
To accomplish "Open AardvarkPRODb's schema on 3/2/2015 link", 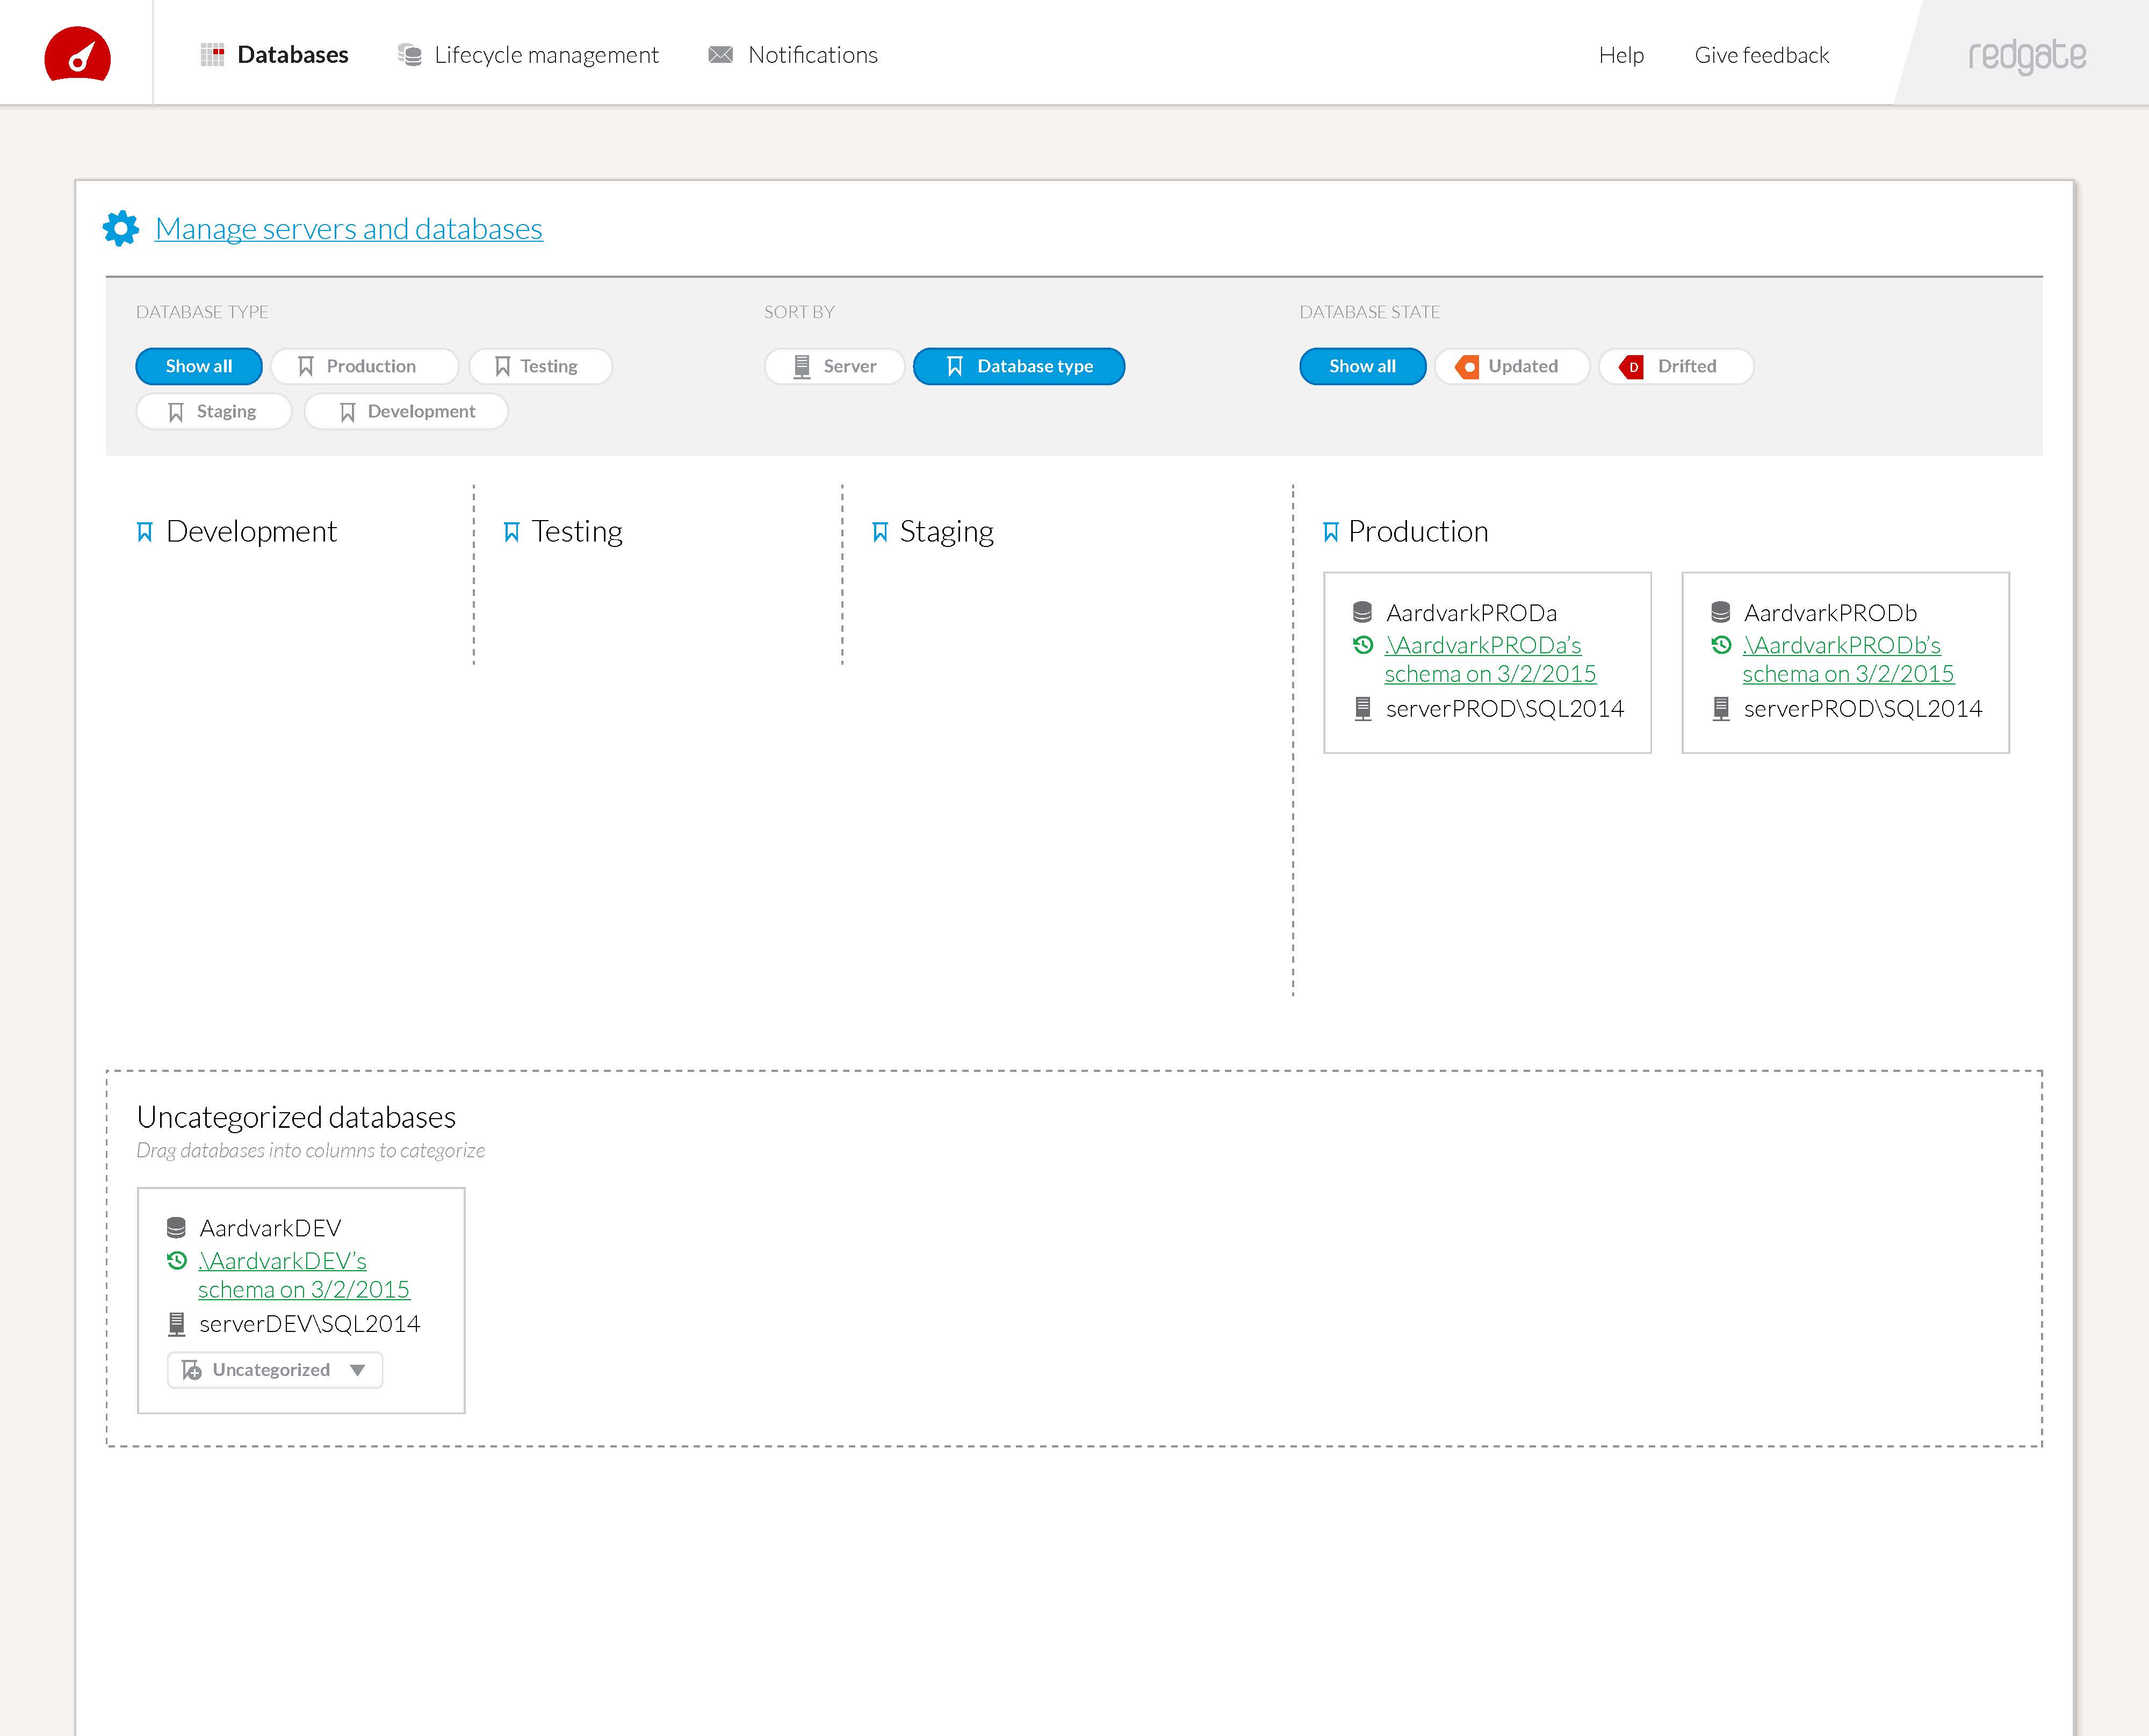I will pyautogui.click(x=1847, y=659).
